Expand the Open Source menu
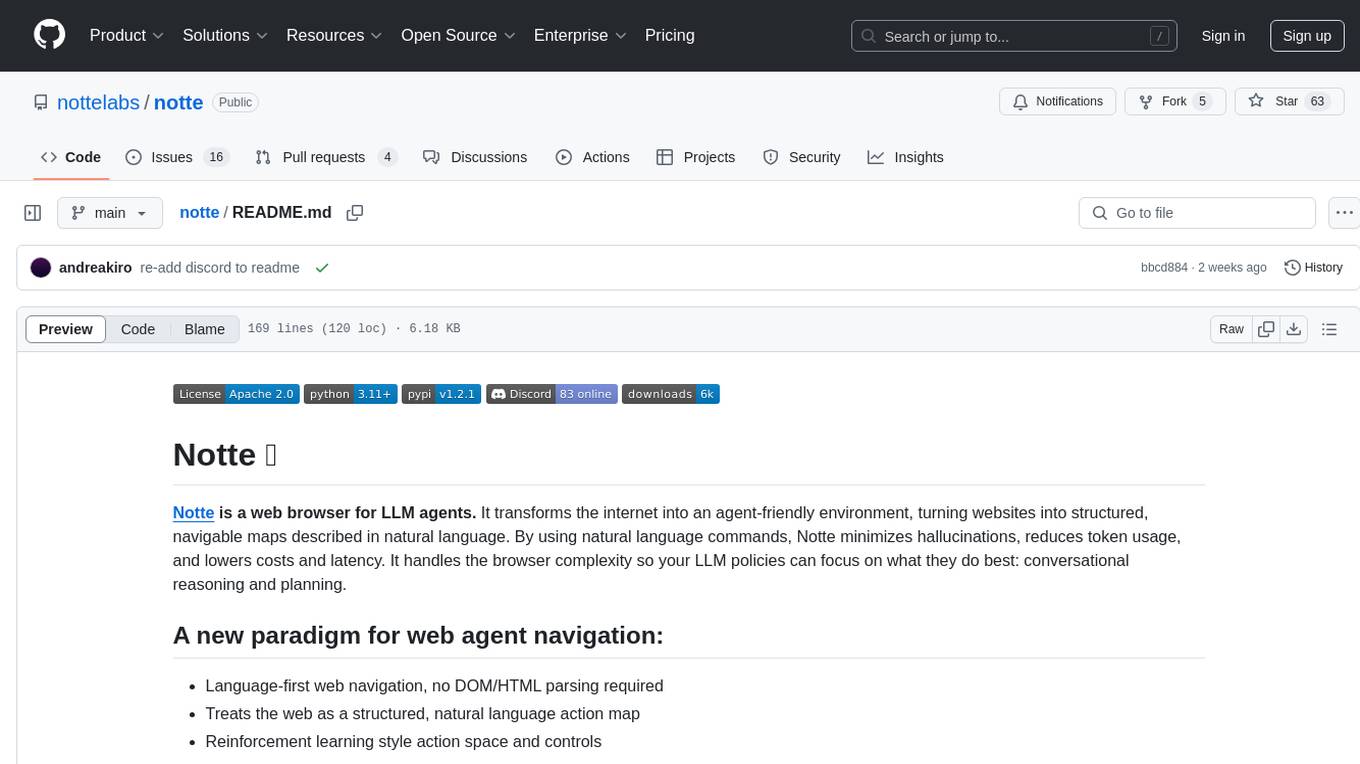1360x764 pixels. 458,35
